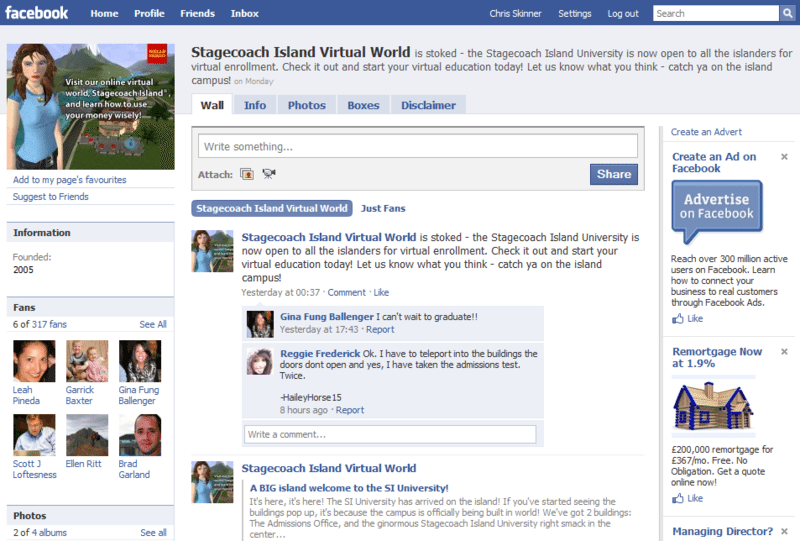
Task: Click See All fans
Action: pyautogui.click(x=153, y=324)
